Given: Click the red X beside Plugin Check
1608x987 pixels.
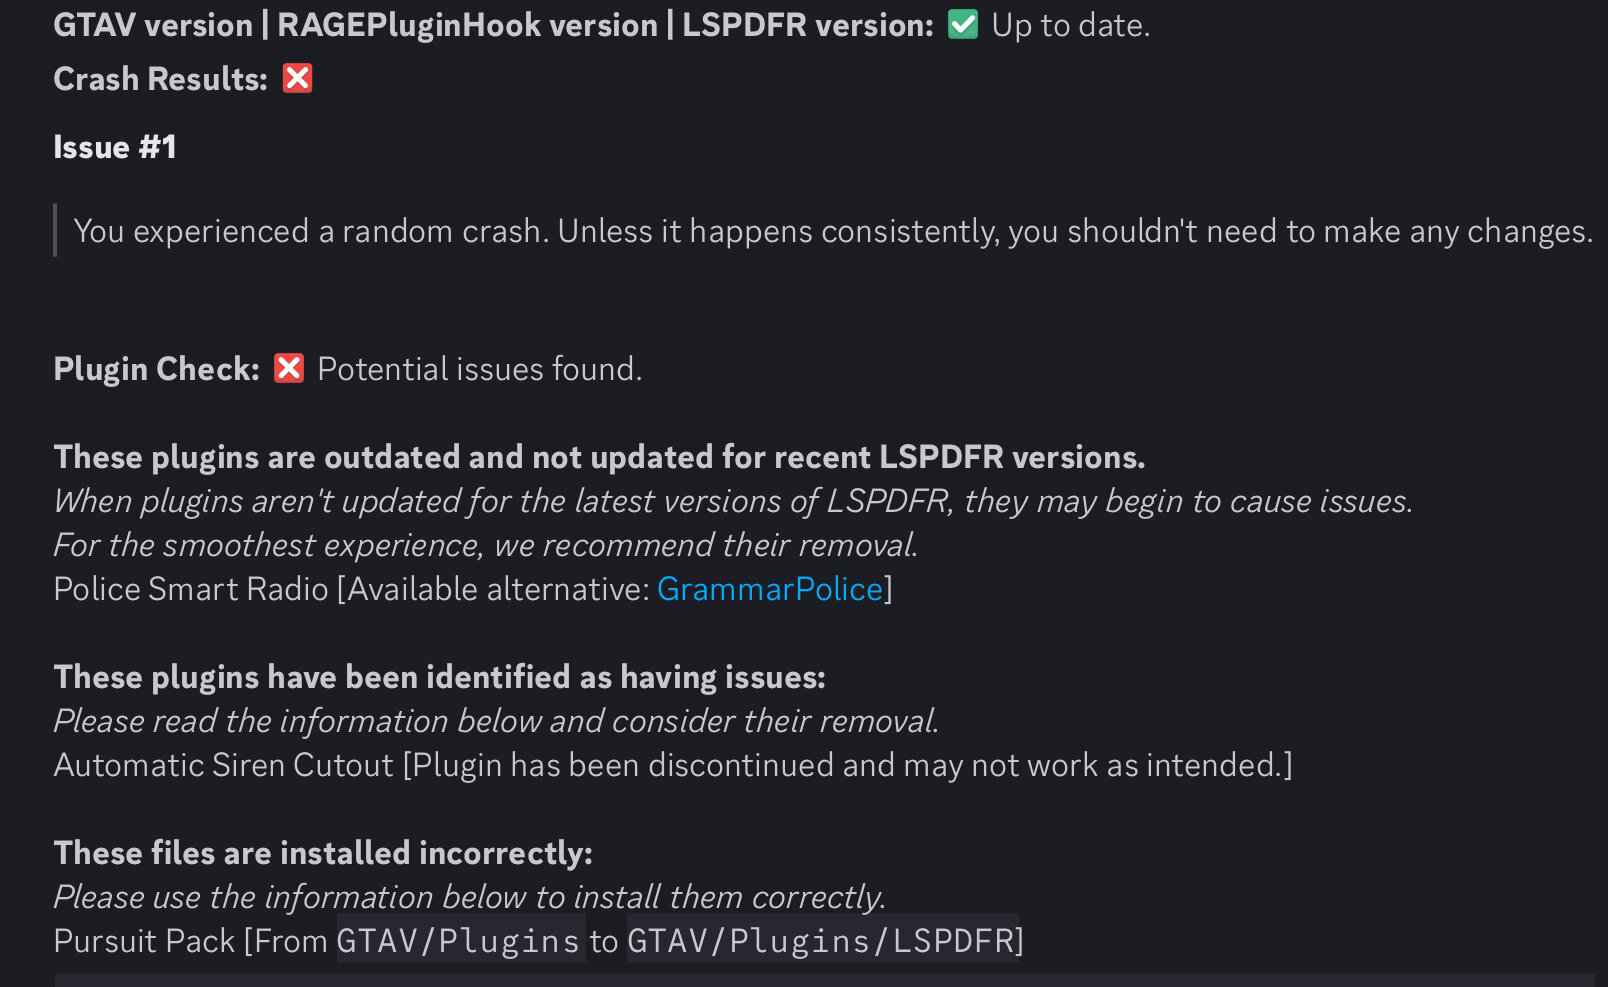Looking at the screenshot, I should coord(289,368).
